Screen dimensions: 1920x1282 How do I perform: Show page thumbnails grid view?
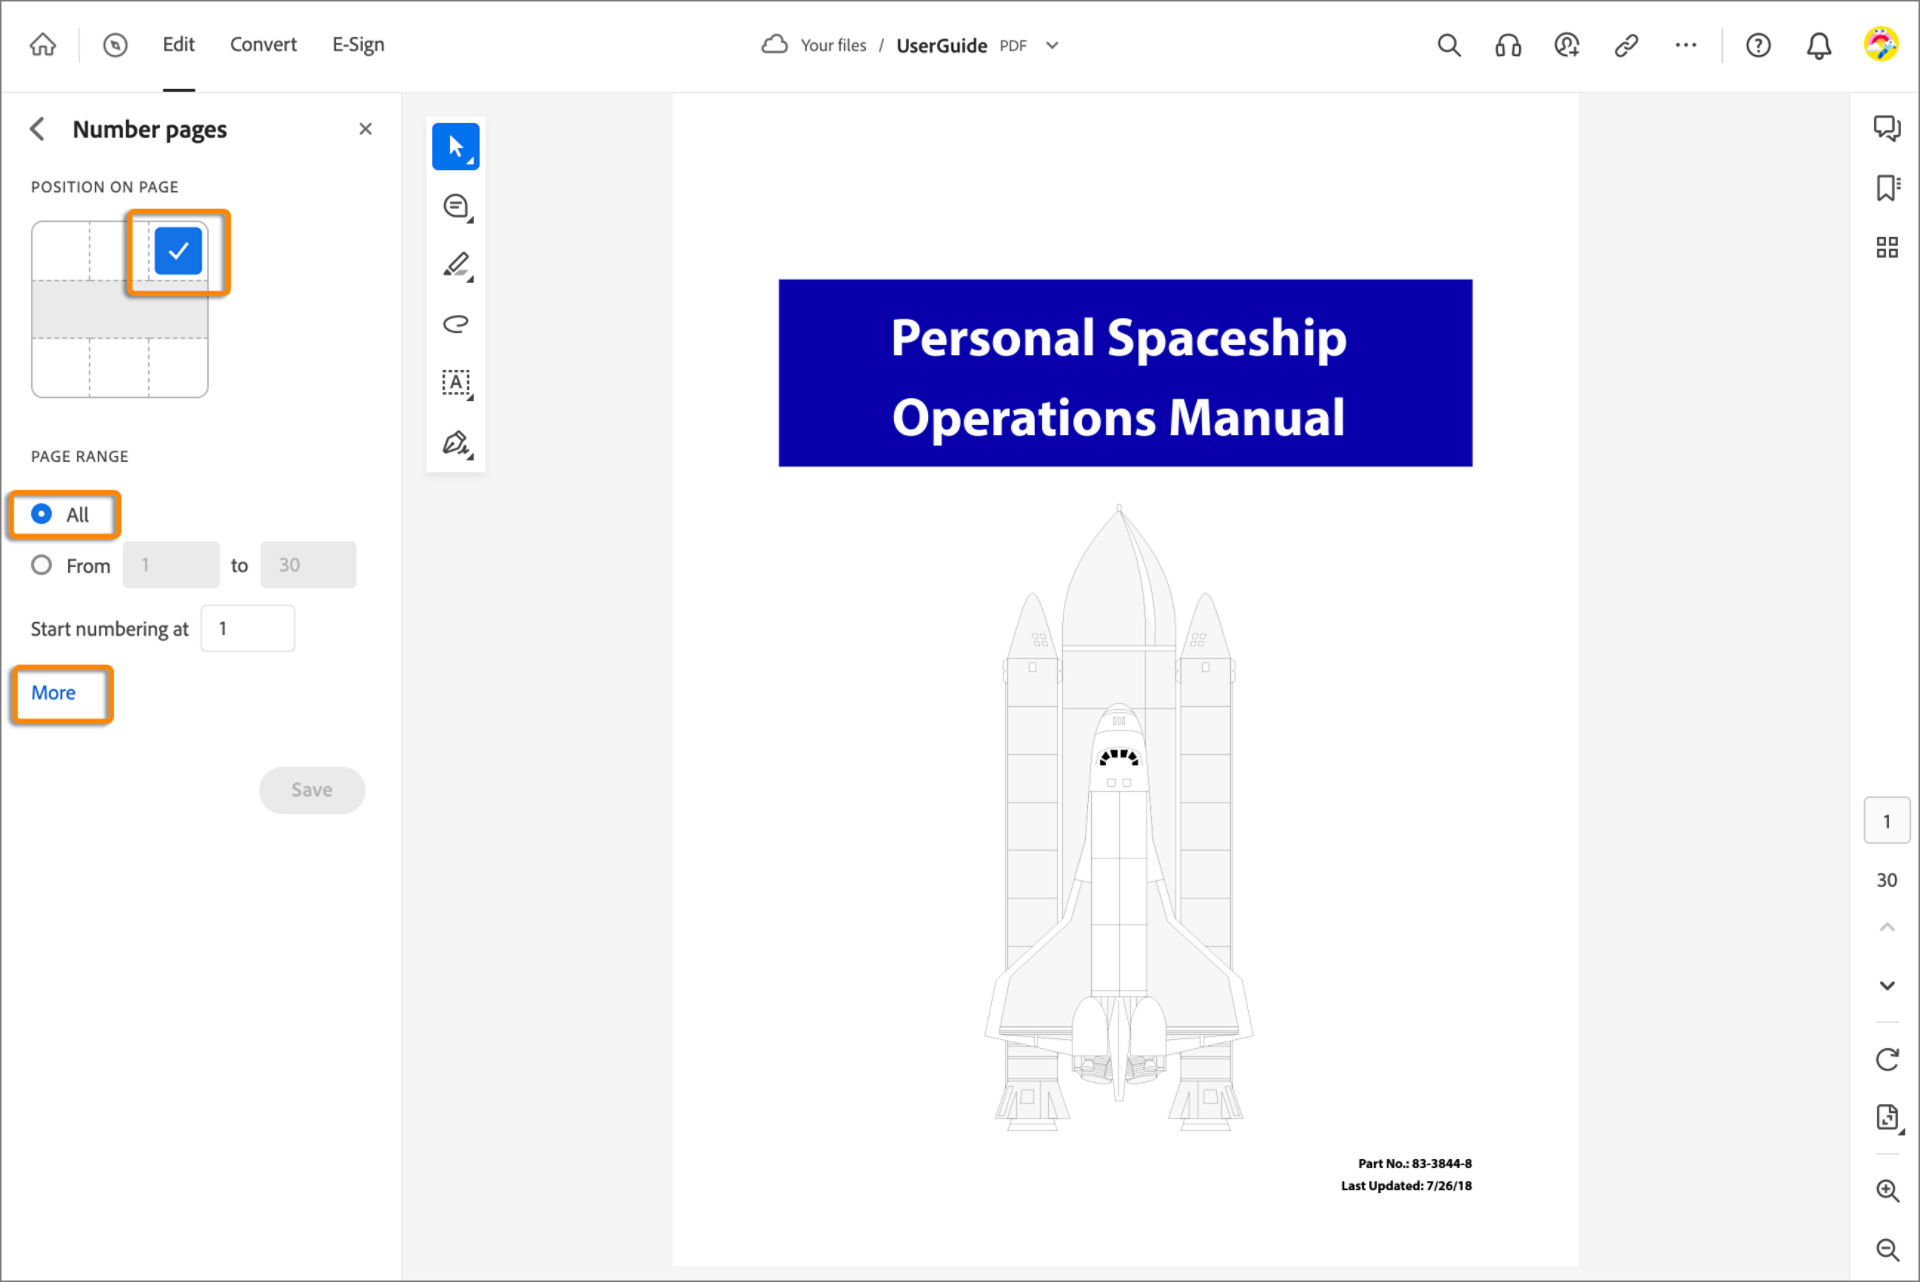pyautogui.click(x=1886, y=247)
